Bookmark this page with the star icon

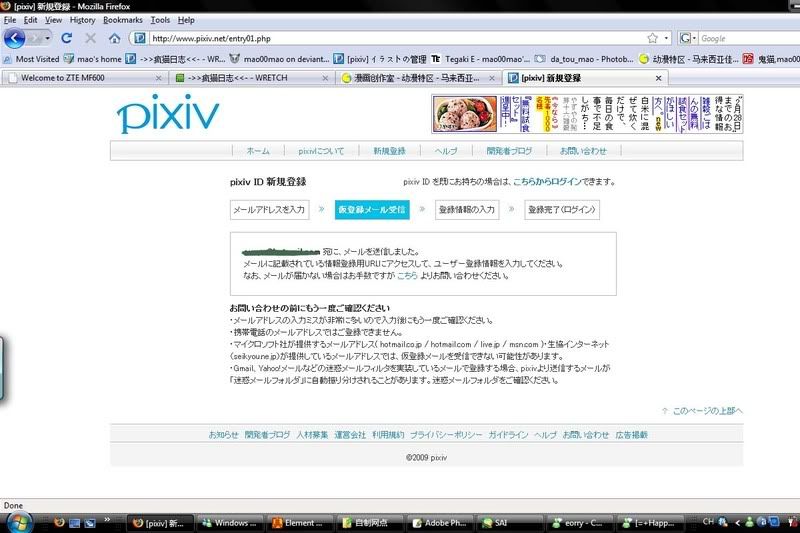click(653, 38)
